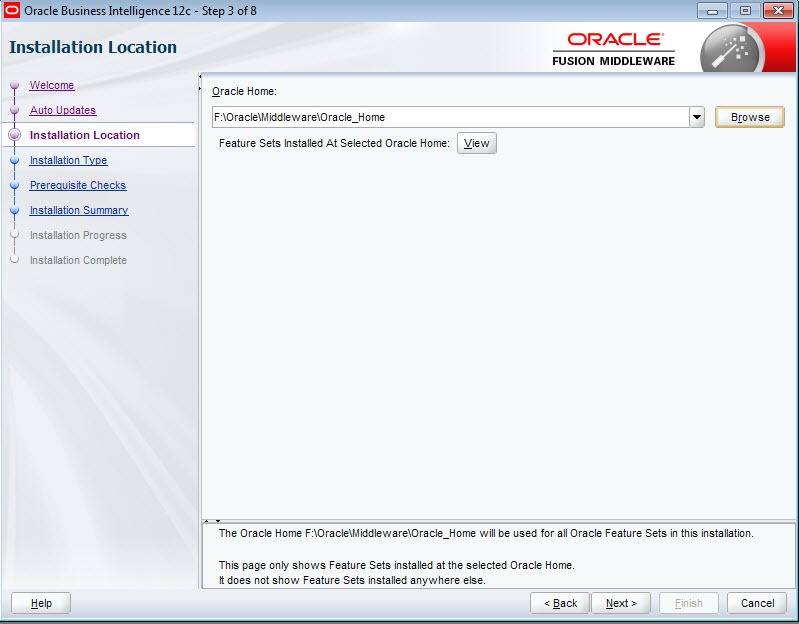The image size is (799, 624).
Task: Open Help for this installer page
Action: [41, 603]
